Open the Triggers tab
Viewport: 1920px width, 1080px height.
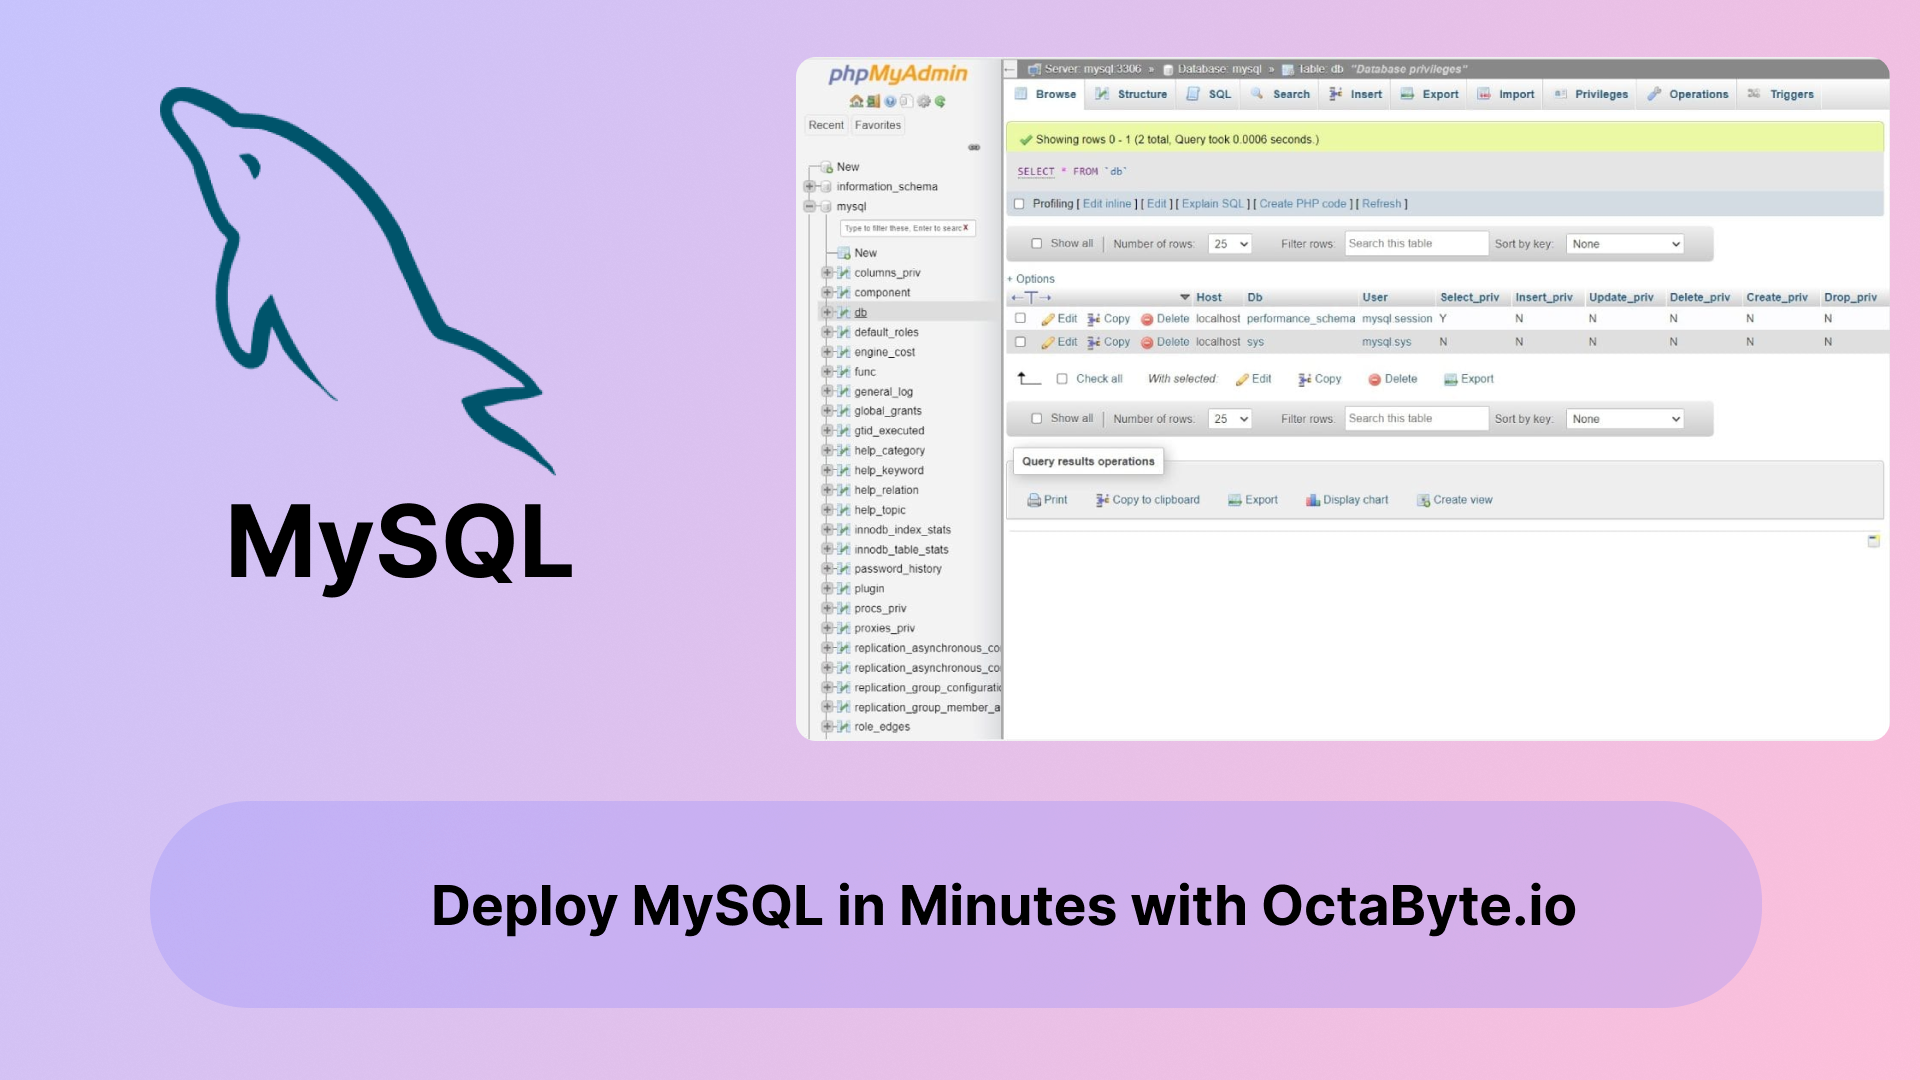1781,94
